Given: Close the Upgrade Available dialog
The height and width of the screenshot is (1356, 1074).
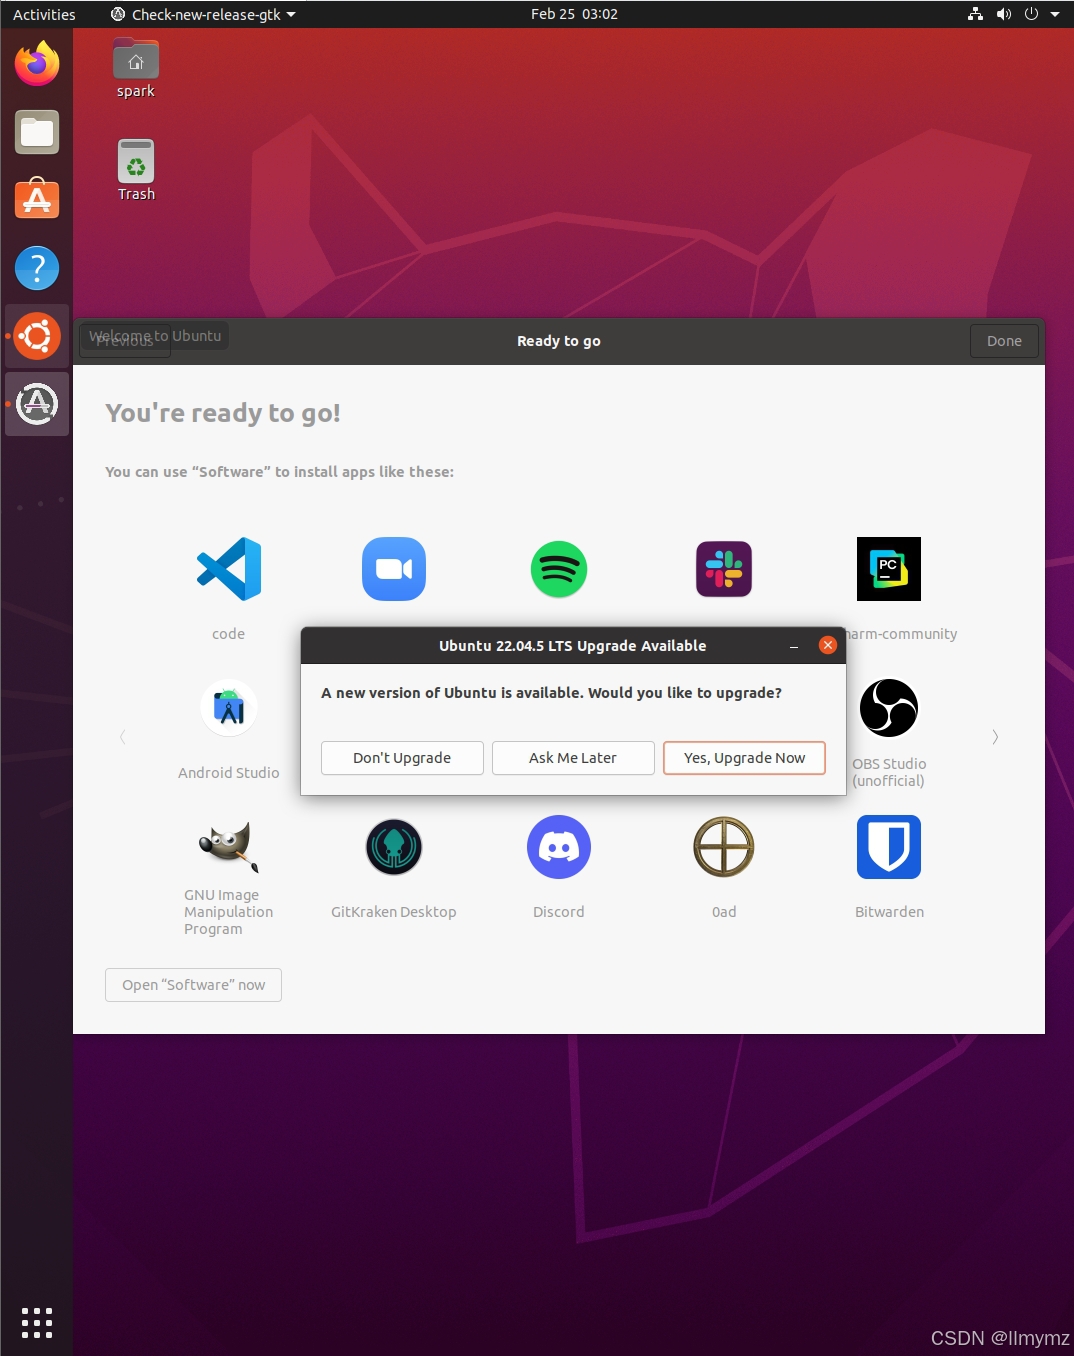Looking at the screenshot, I should tap(828, 645).
